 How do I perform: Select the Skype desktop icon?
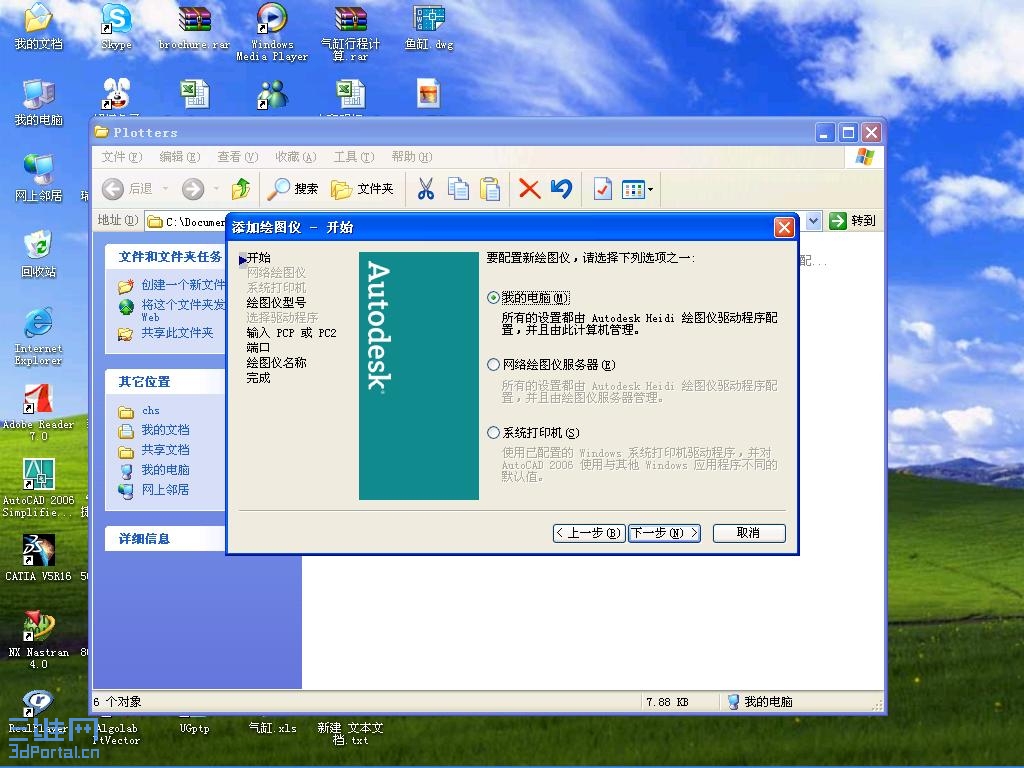tap(117, 28)
